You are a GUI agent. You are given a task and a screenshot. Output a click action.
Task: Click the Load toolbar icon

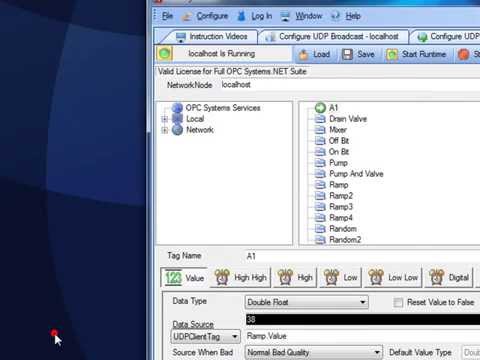(303, 54)
